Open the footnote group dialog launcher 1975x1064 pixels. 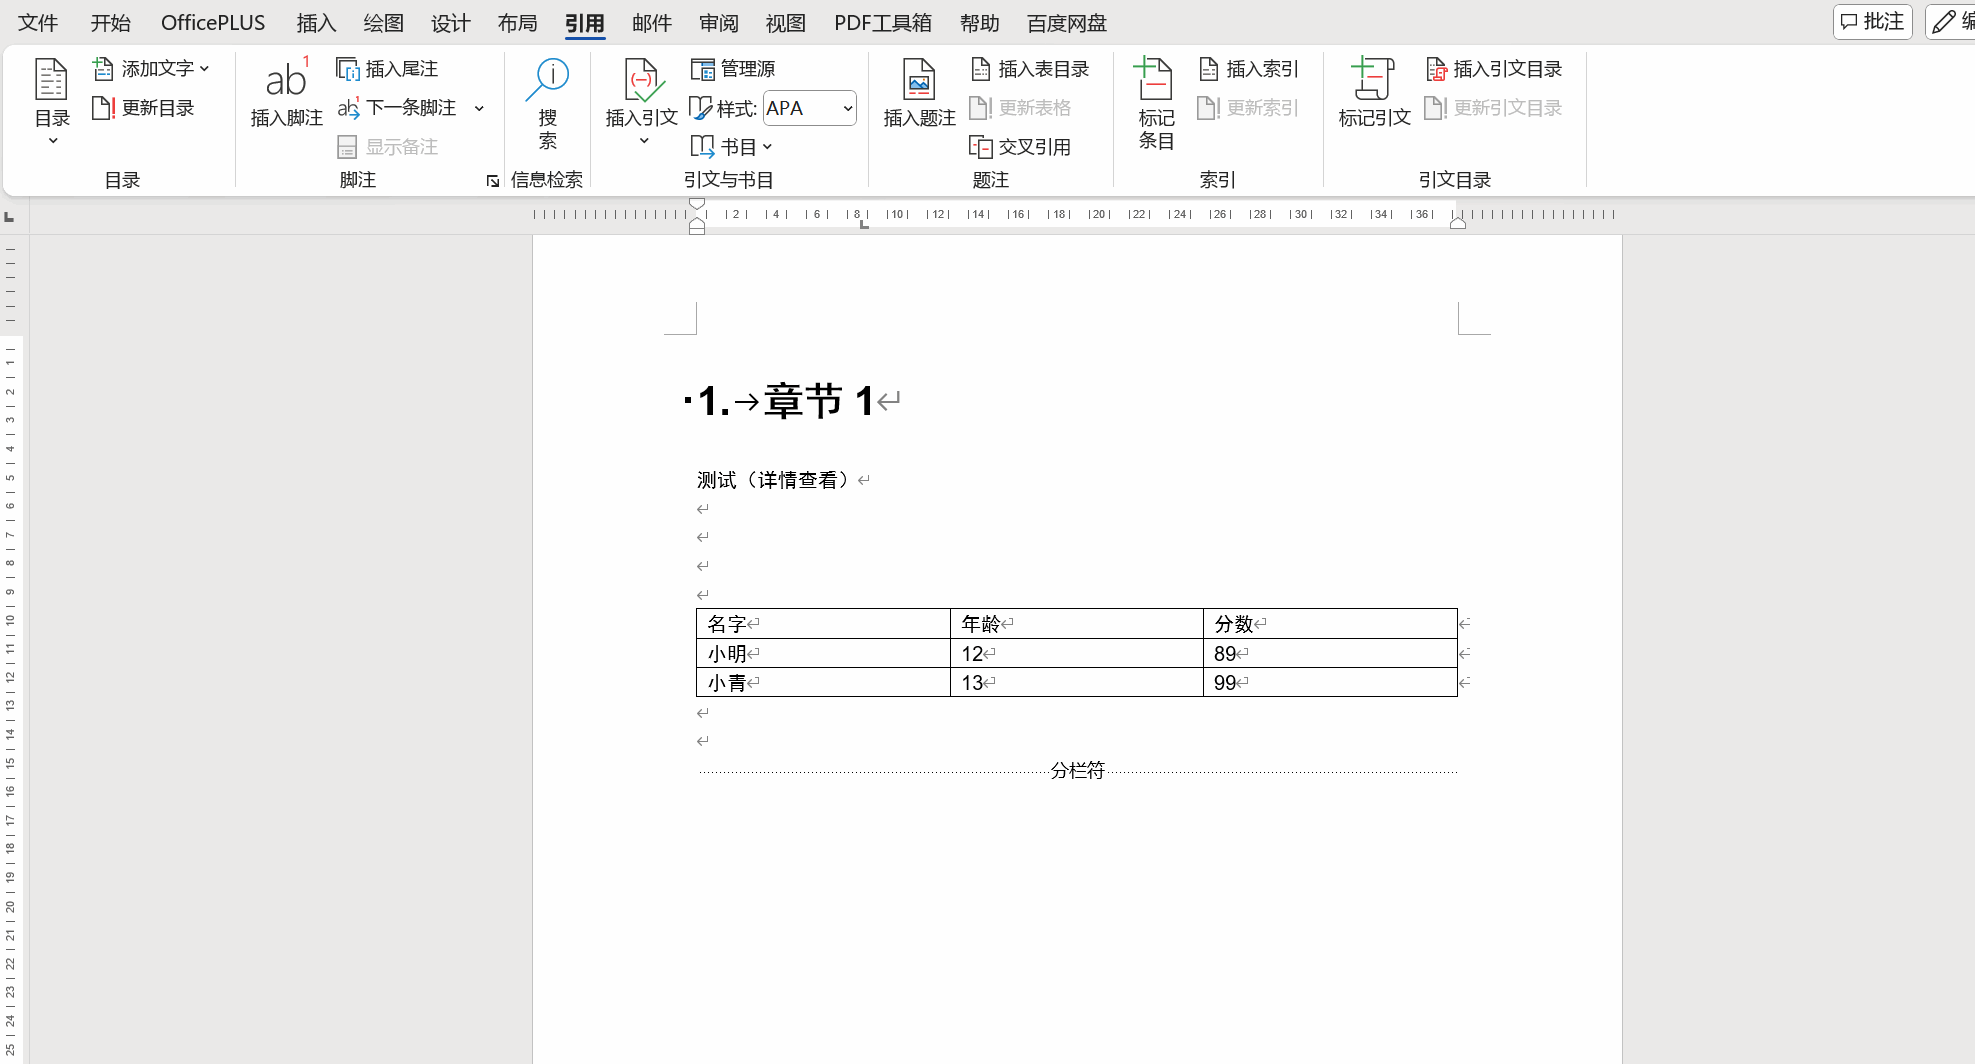click(x=492, y=181)
